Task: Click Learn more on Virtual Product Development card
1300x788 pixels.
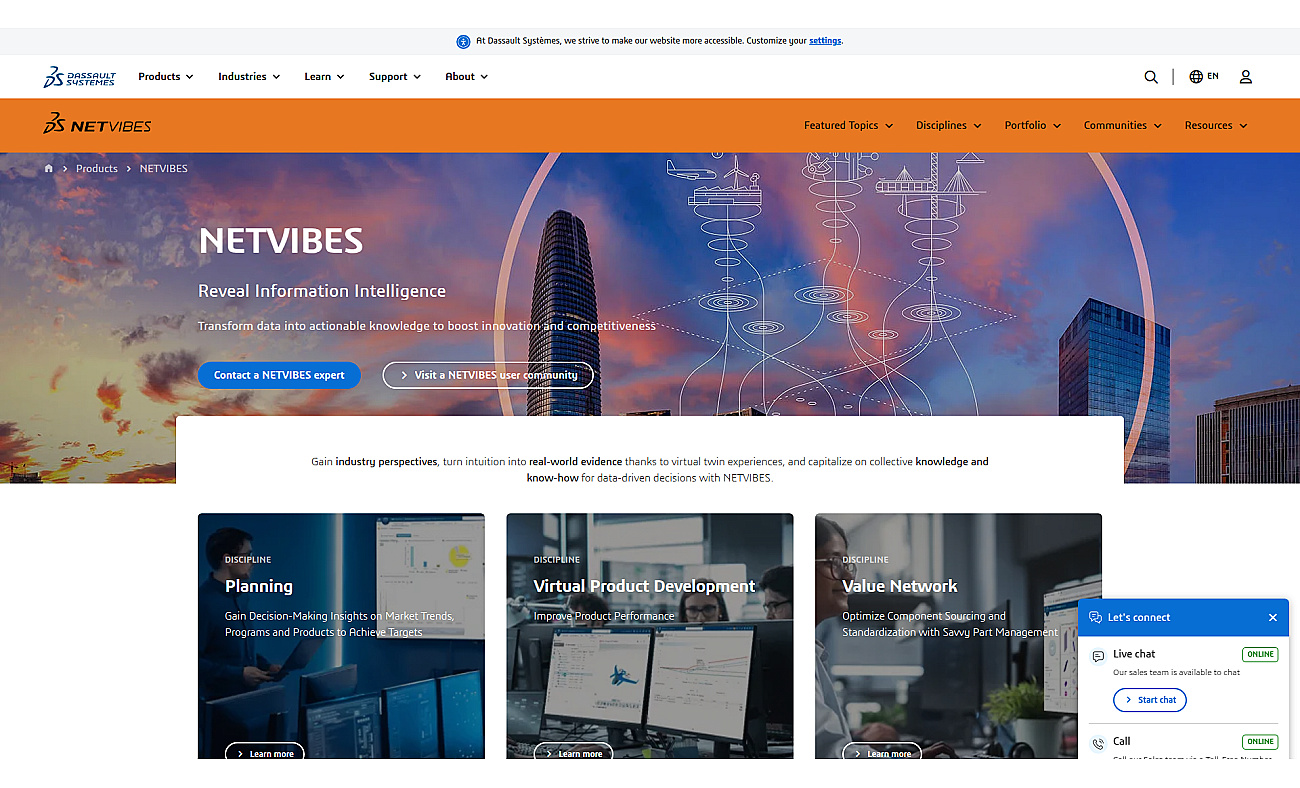Action: coord(574,752)
